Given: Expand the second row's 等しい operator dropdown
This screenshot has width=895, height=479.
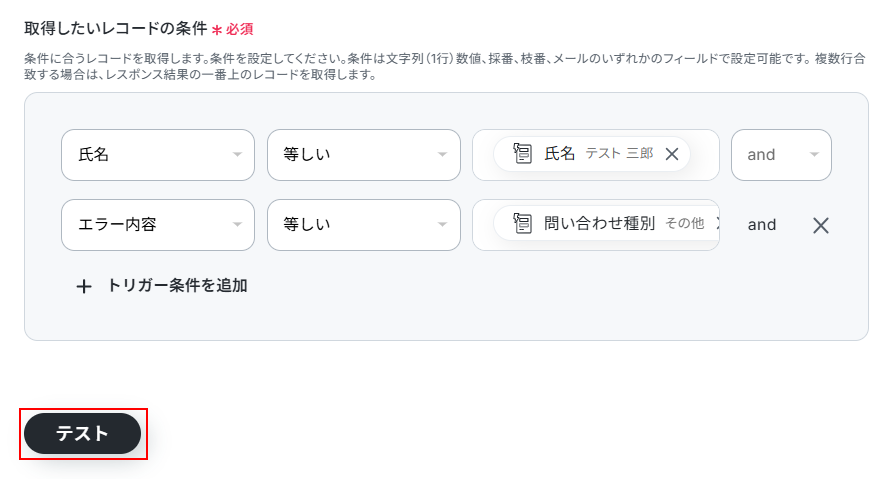Looking at the screenshot, I should click(x=363, y=225).
